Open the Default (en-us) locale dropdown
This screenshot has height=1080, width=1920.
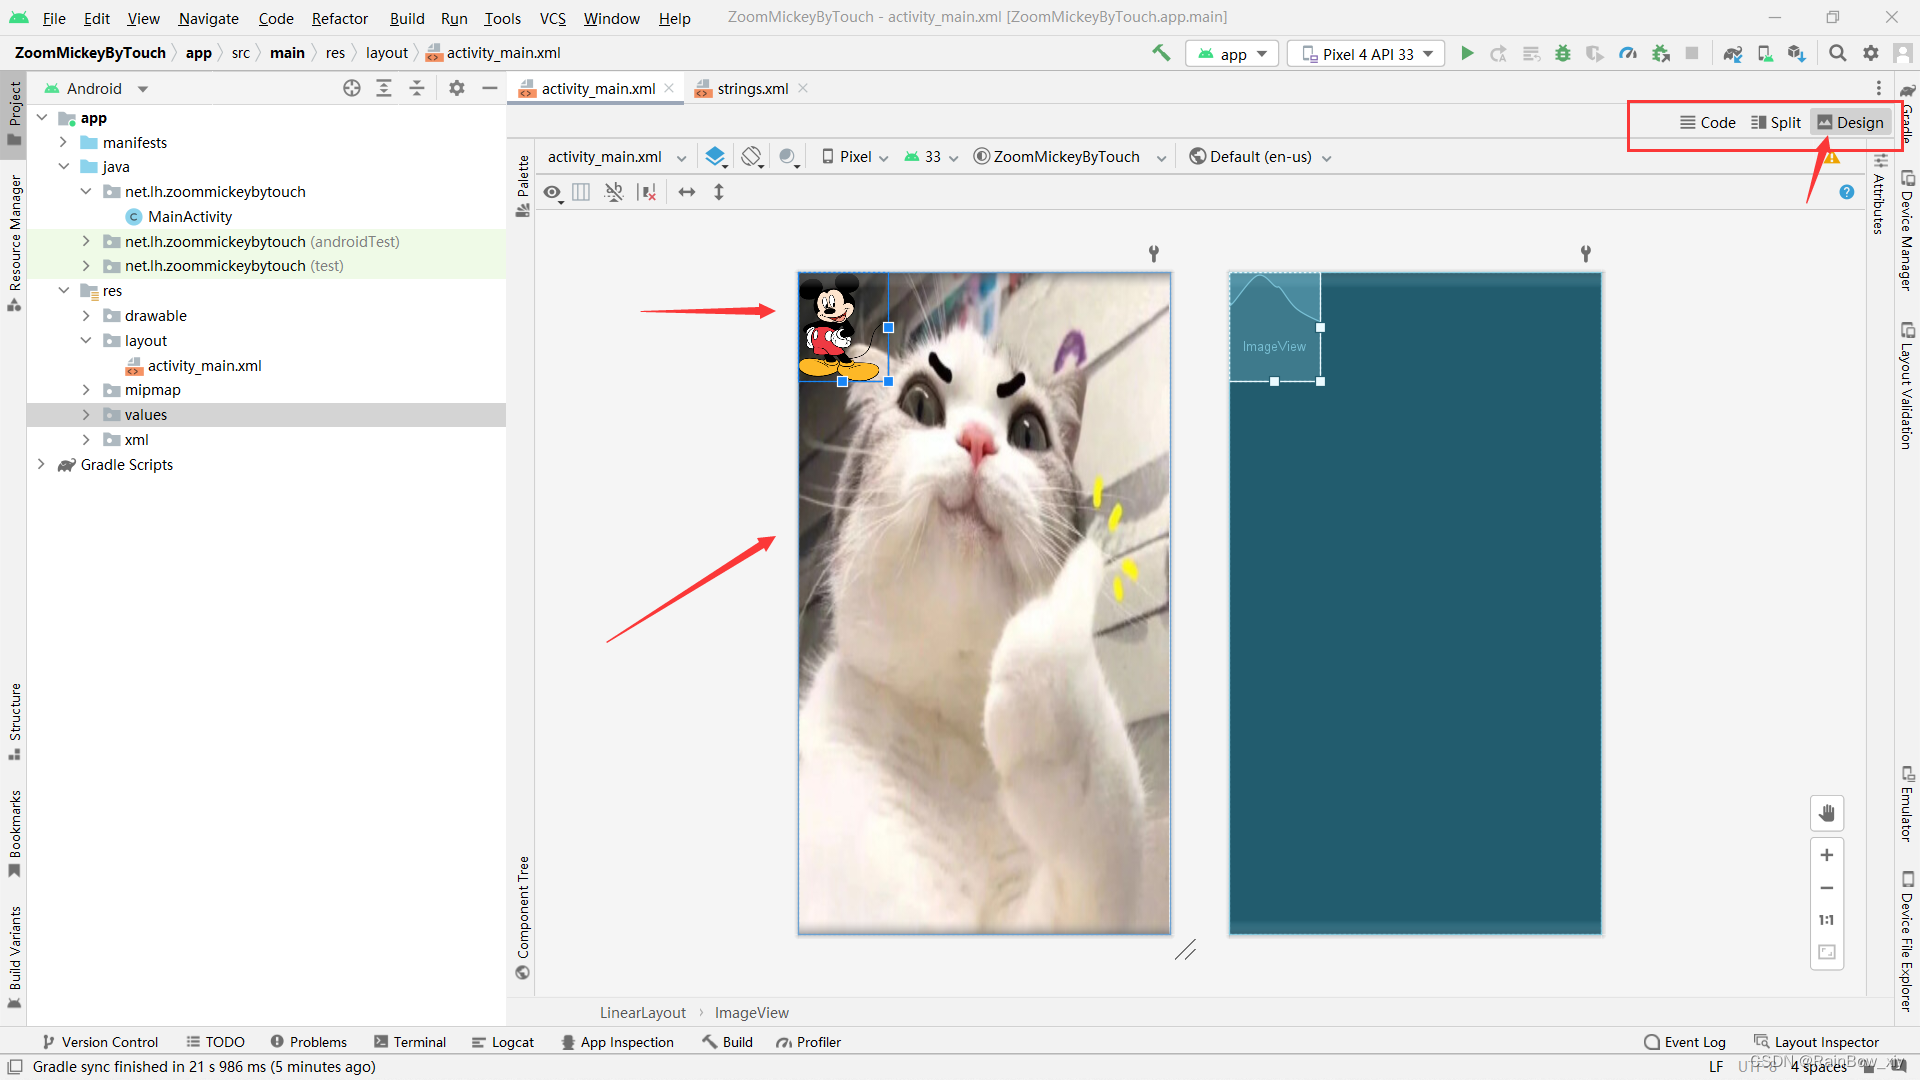click(1260, 157)
